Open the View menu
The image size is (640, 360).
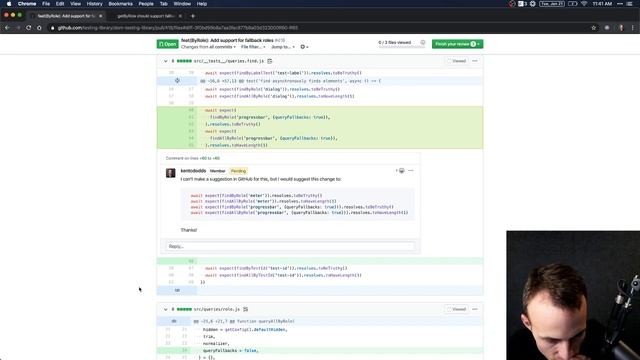(76, 4)
